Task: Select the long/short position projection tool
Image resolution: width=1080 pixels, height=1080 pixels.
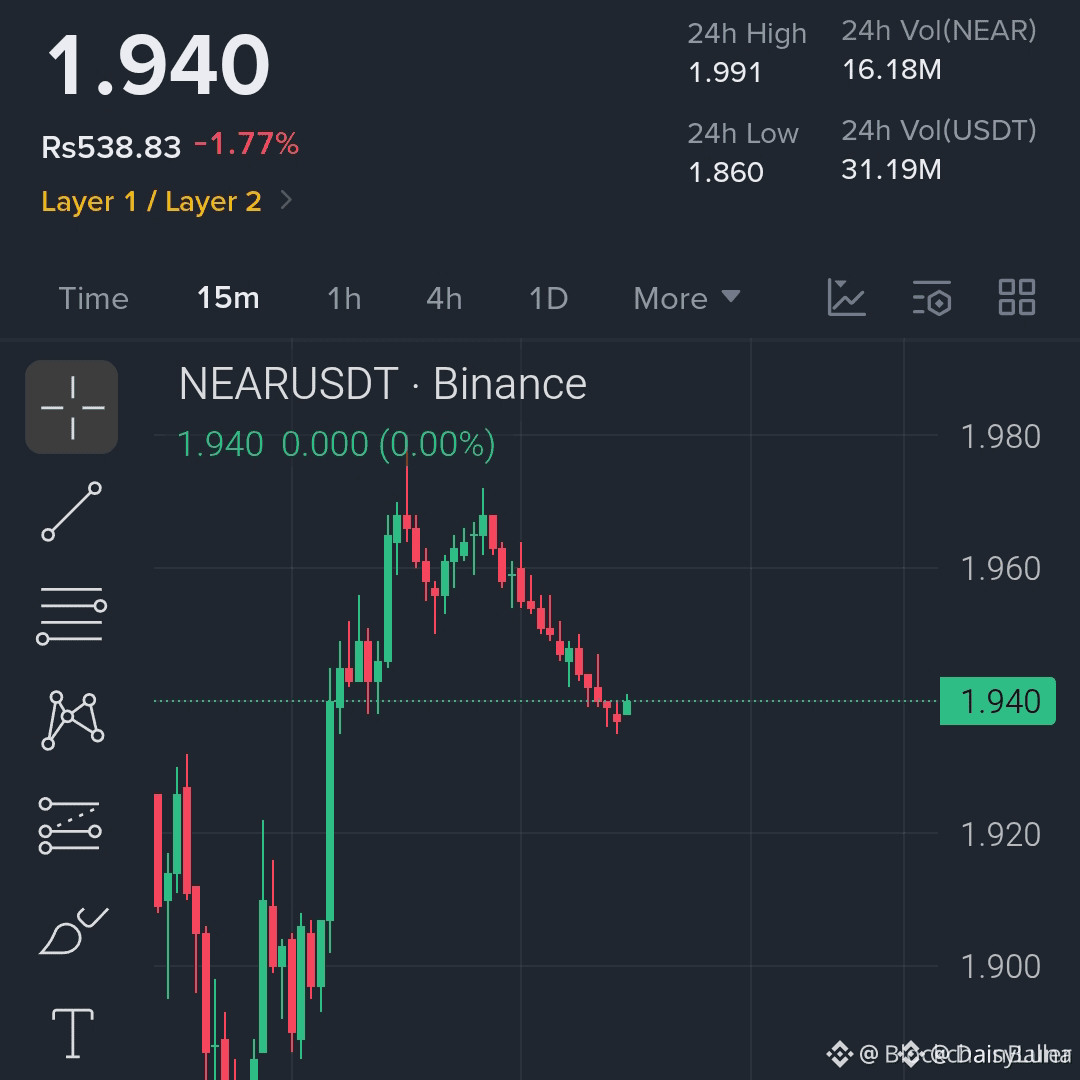Action: [x=70, y=825]
